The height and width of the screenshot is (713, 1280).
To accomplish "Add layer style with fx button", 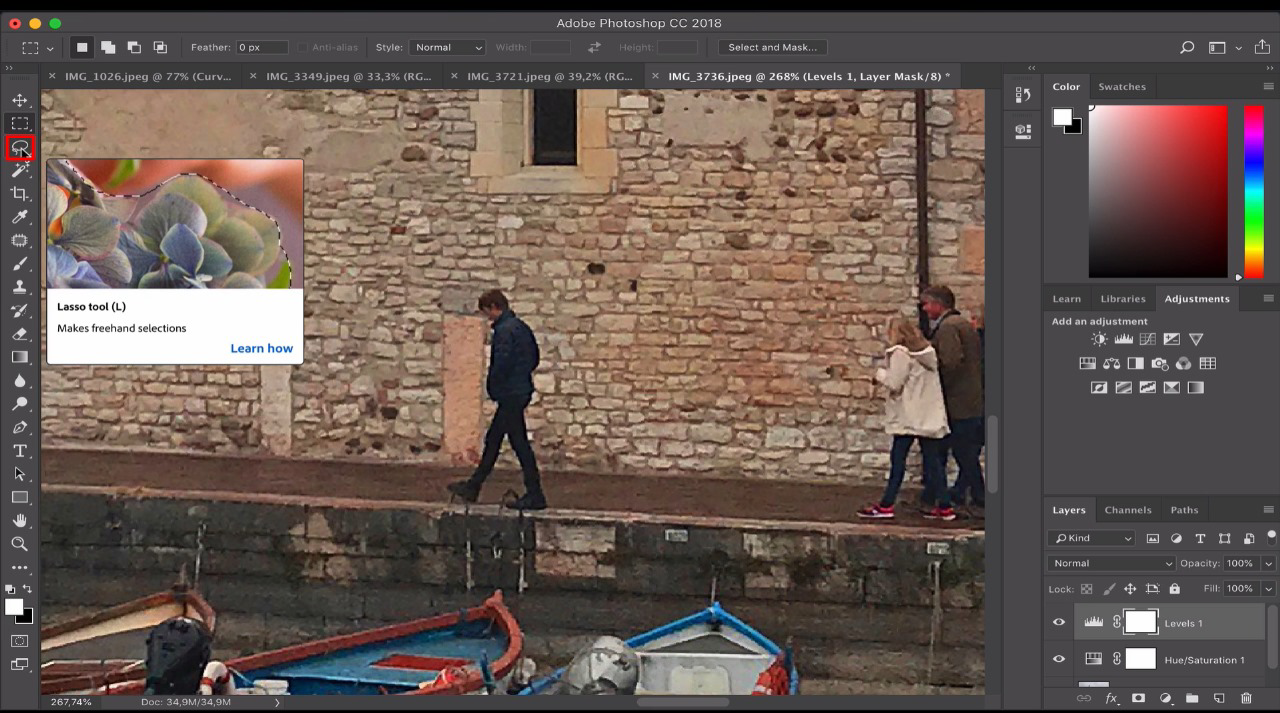I will [1111, 698].
